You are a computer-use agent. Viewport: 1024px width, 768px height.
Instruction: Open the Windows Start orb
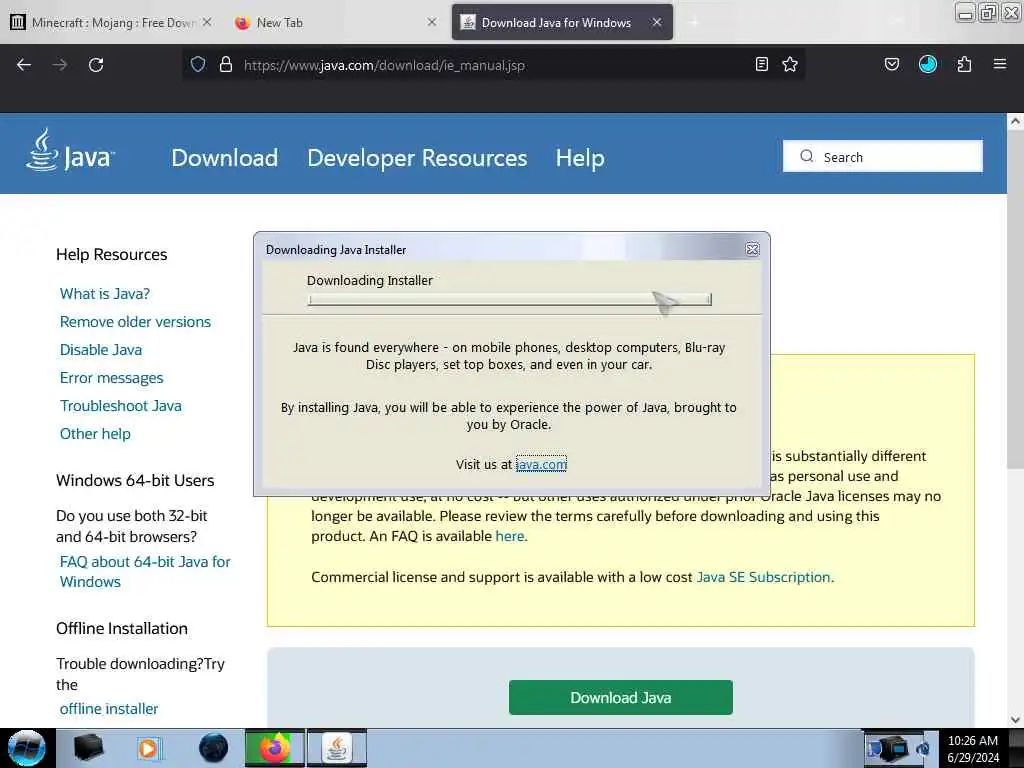pyautogui.click(x=27, y=748)
